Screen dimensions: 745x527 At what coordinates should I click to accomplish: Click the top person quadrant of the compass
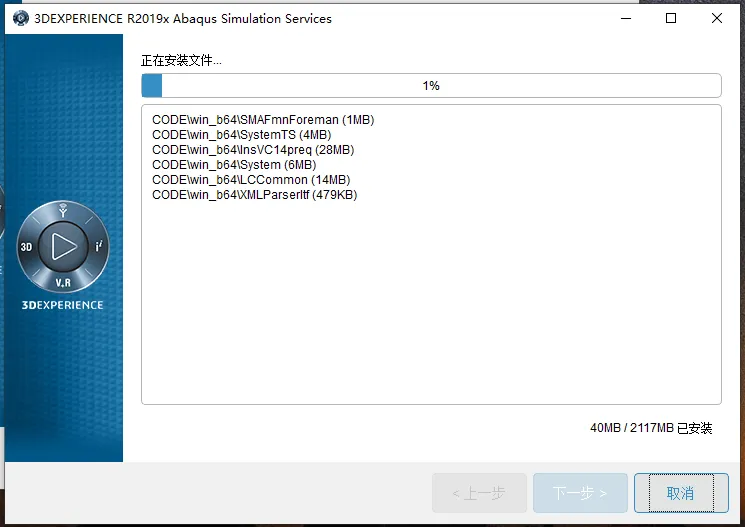click(x=63, y=210)
